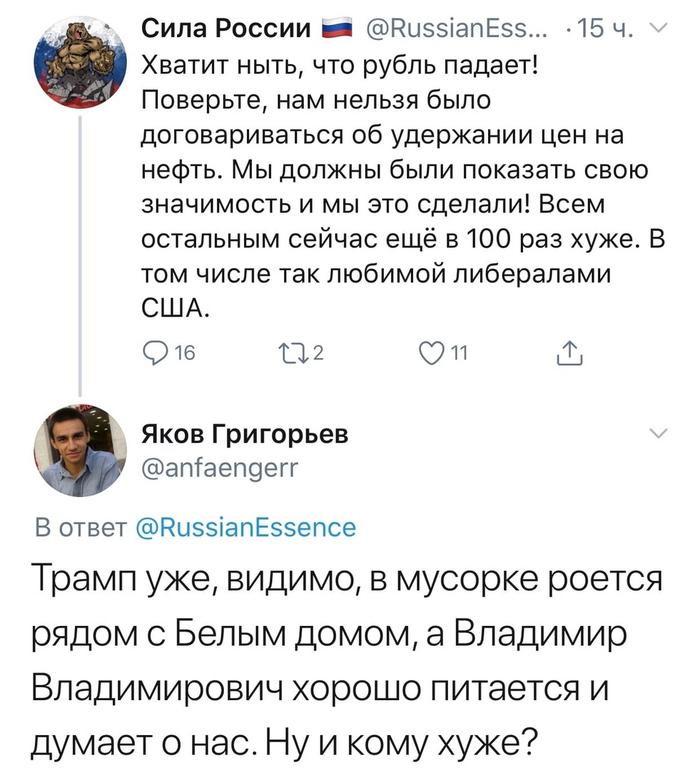Click the retweet count 2
The width and height of the screenshot is (700, 770).
pyautogui.click(x=320, y=351)
